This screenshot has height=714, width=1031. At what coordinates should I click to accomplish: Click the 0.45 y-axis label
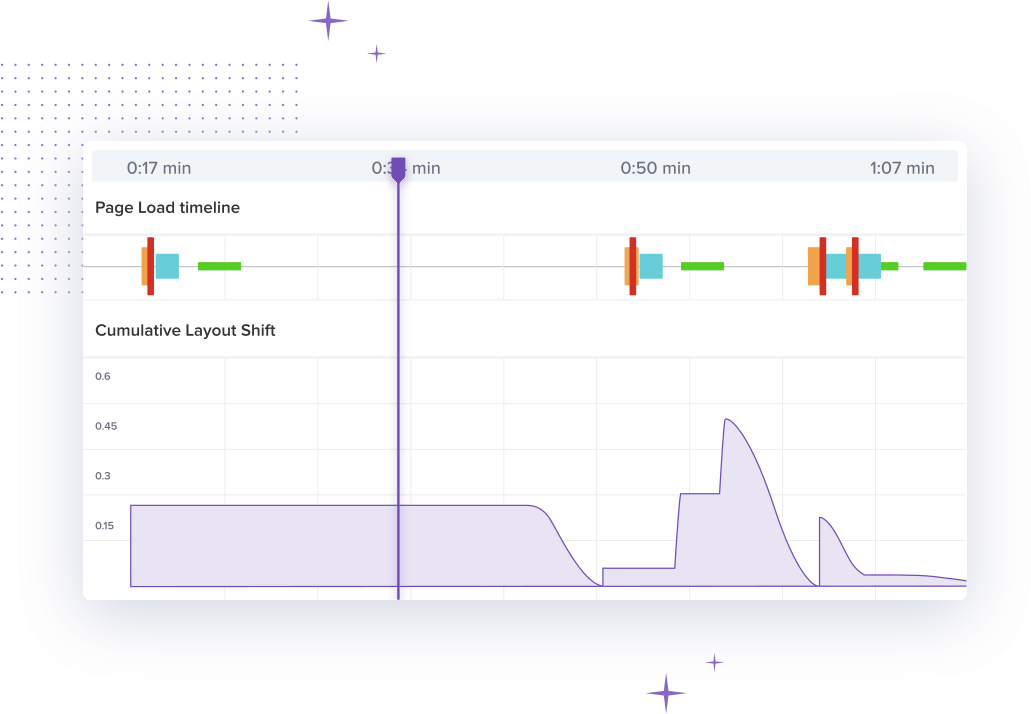[106, 426]
